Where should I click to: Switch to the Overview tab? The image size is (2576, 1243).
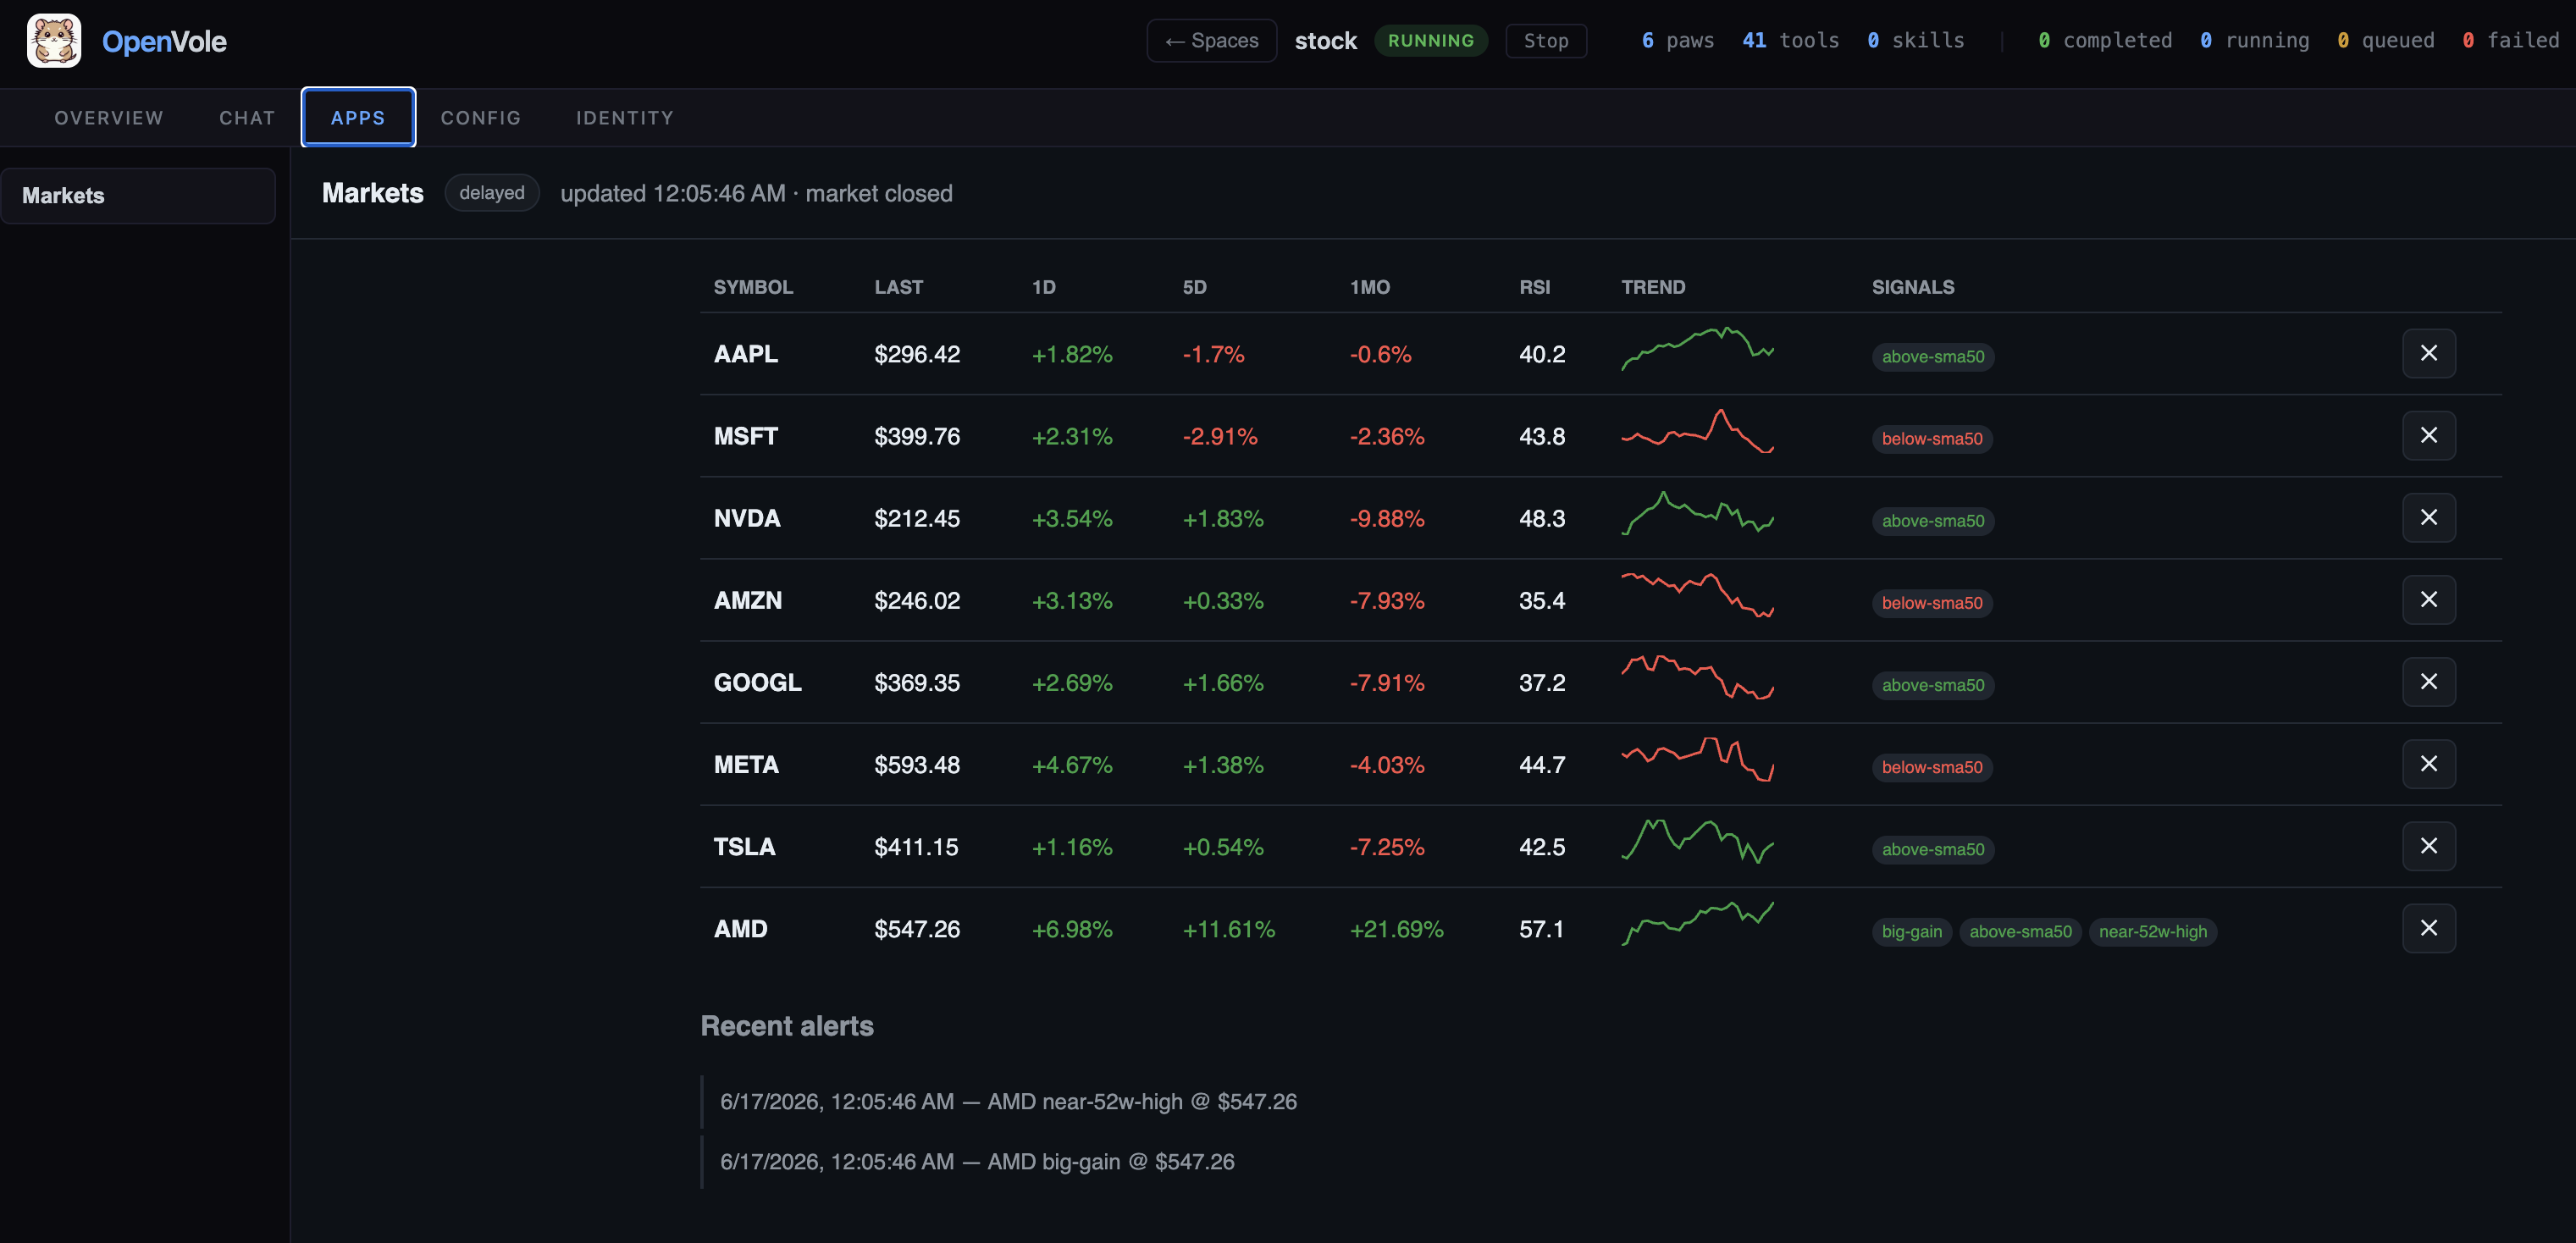pyautogui.click(x=109, y=118)
